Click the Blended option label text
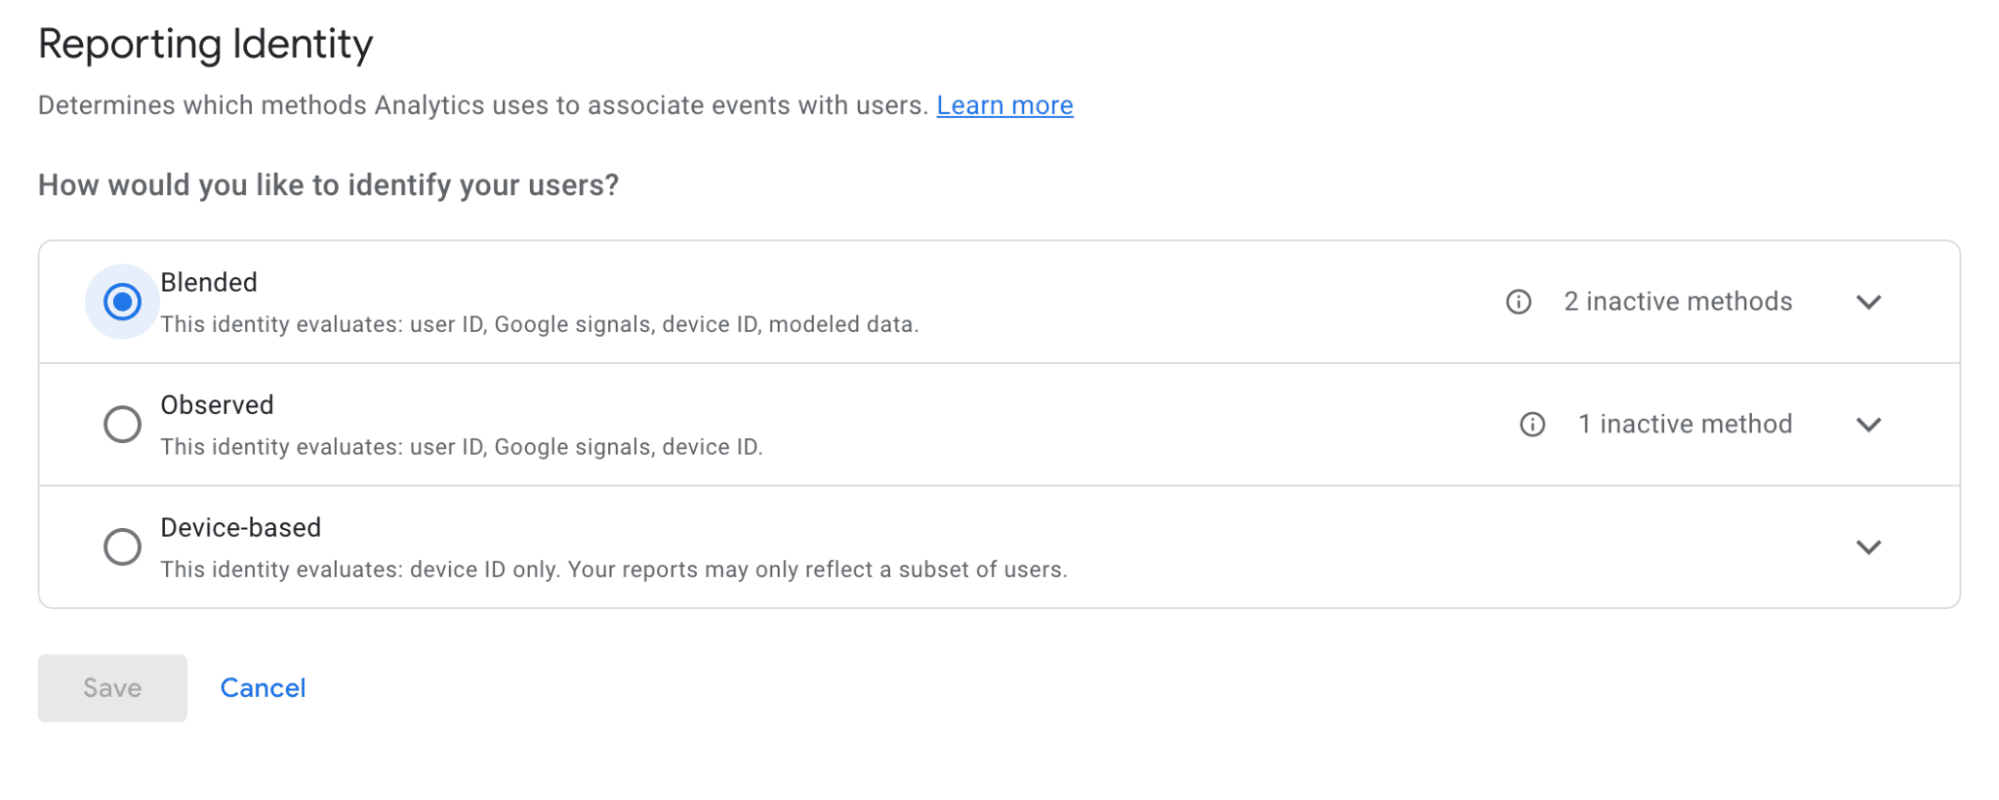This screenshot has height=800, width=1999. pos(208,282)
